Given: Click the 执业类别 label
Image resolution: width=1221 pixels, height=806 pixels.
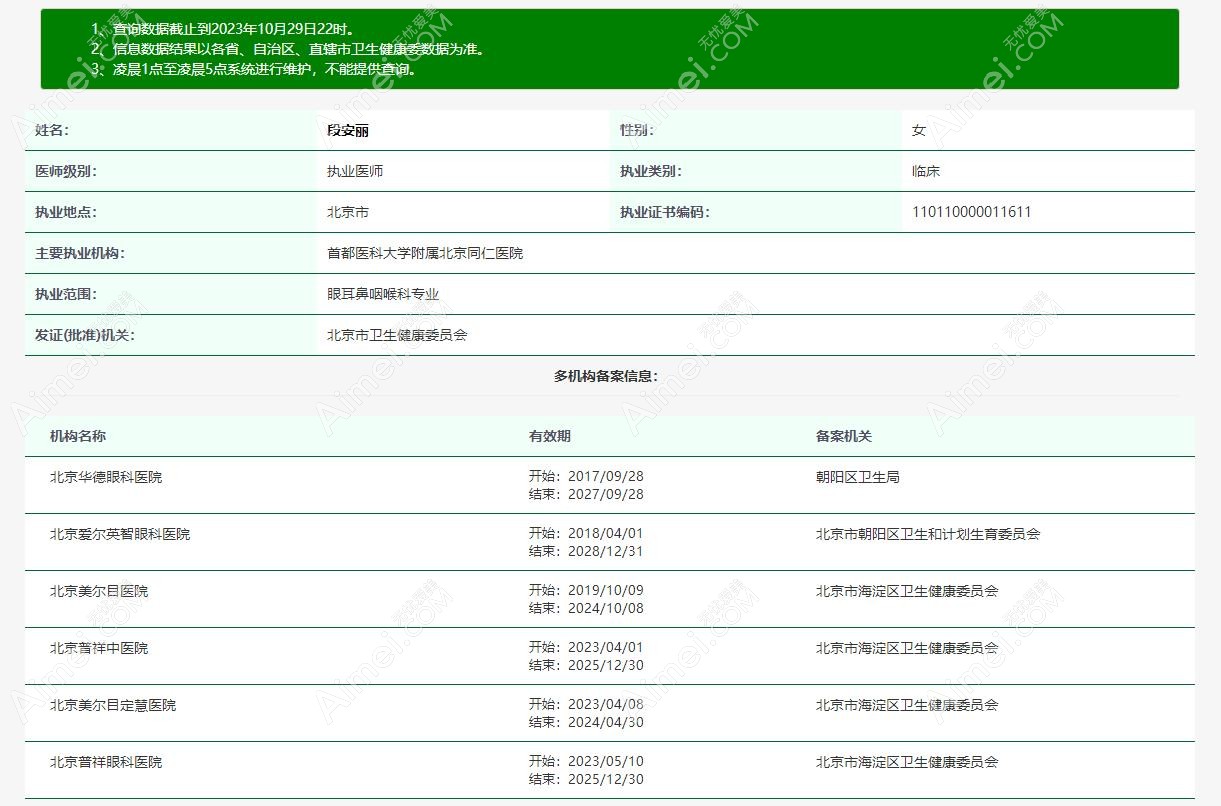Looking at the screenshot, I should point(651,171).
